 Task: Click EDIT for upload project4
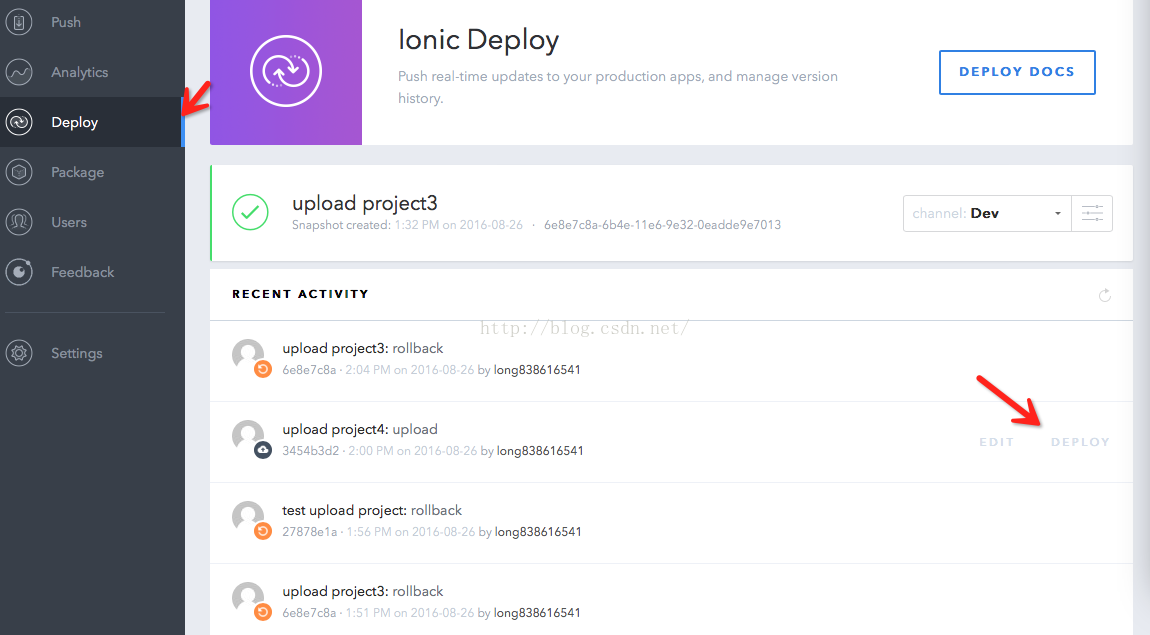click(x=996, y=442)
